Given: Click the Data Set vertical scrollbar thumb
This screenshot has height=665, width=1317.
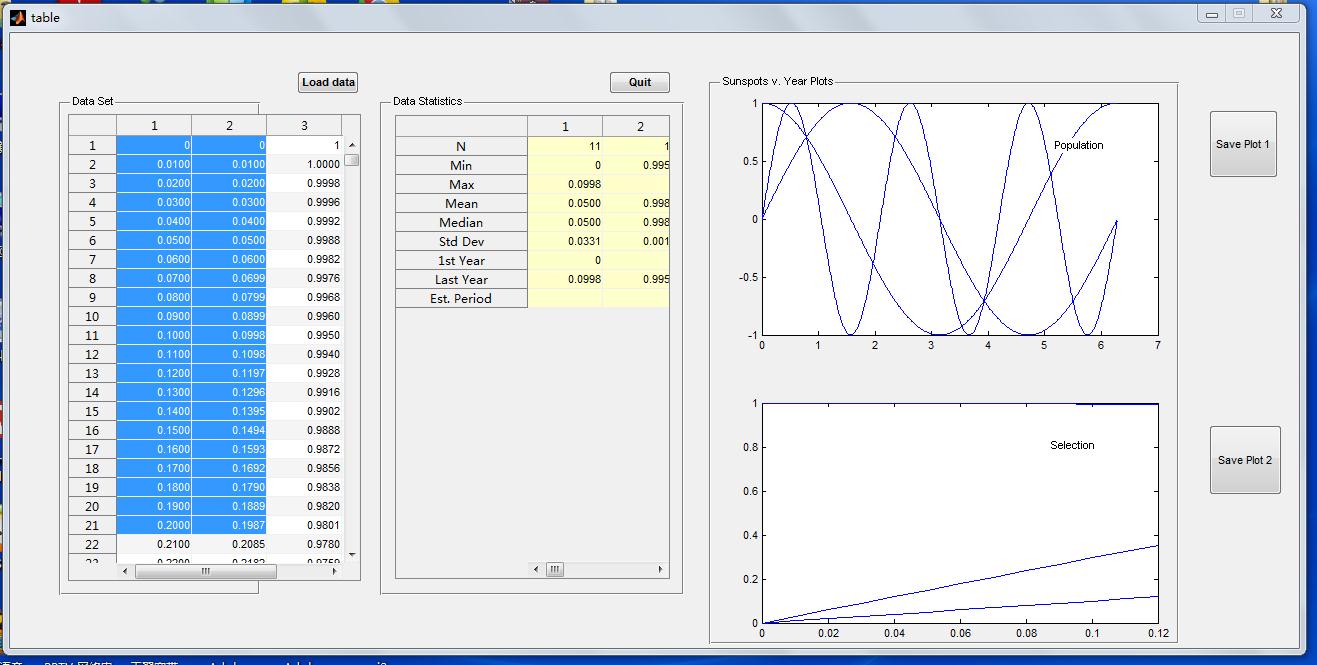Looking at the screenshot, I should (351, 159).
